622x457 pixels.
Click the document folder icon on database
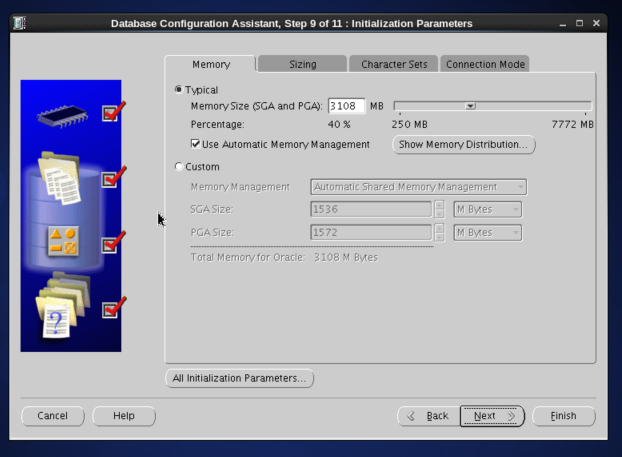click(60, 179)
